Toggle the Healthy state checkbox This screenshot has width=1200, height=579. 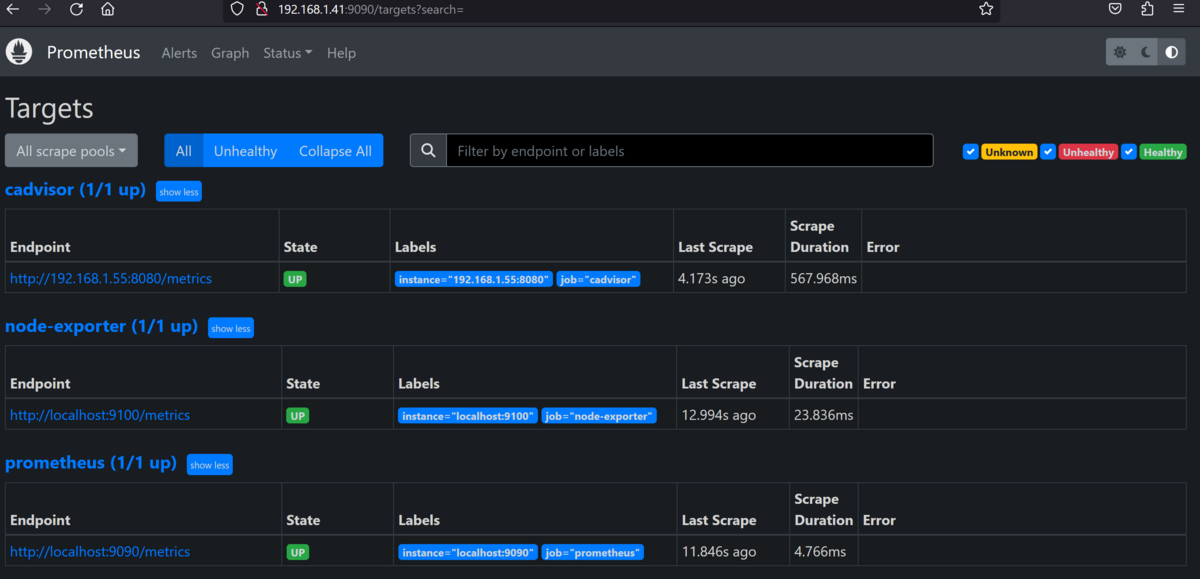(x=1129, y=152)
